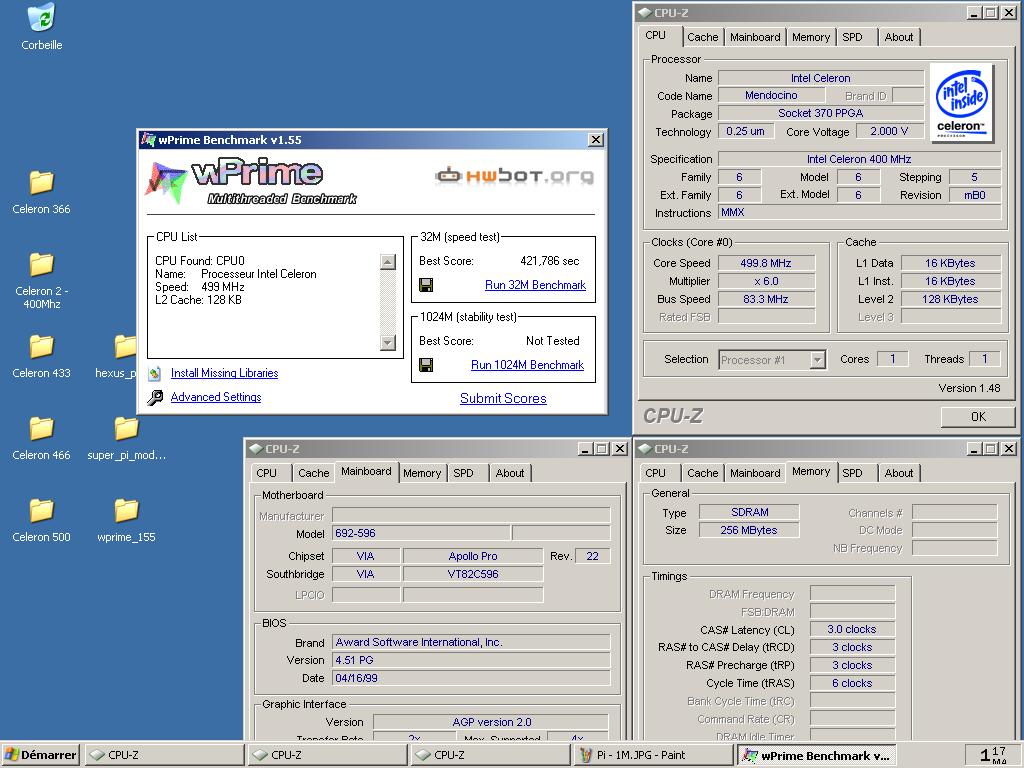Screen dimensions: 1024x768
Task: Click Advanced Settings link
Action: click(216, 397)
